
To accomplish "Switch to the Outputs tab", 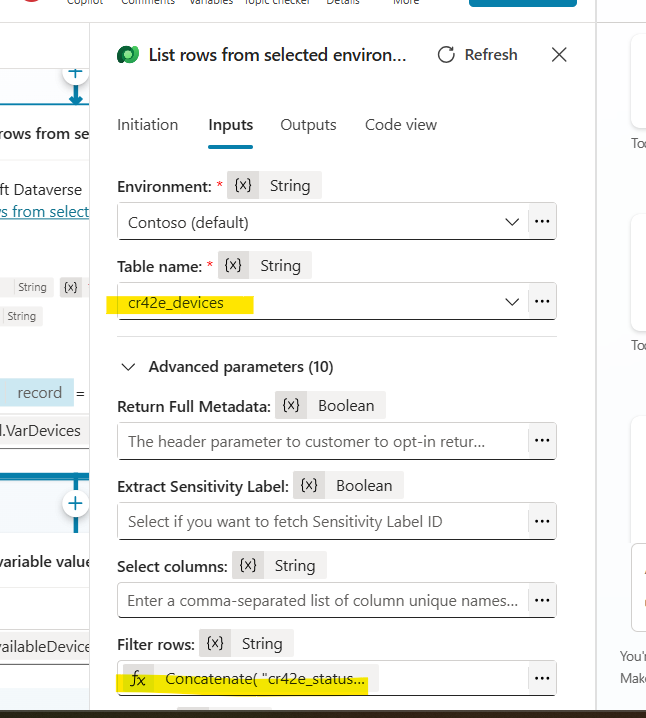I will click(308, 125).
